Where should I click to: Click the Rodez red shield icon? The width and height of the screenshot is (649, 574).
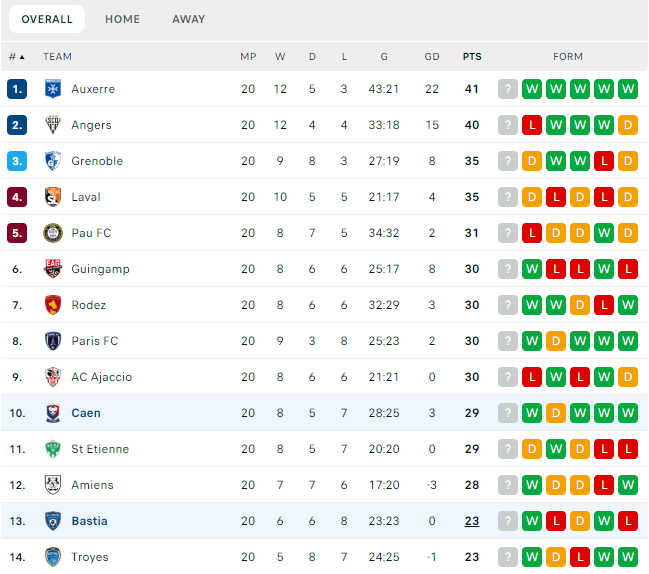click(x=53, y=305)
